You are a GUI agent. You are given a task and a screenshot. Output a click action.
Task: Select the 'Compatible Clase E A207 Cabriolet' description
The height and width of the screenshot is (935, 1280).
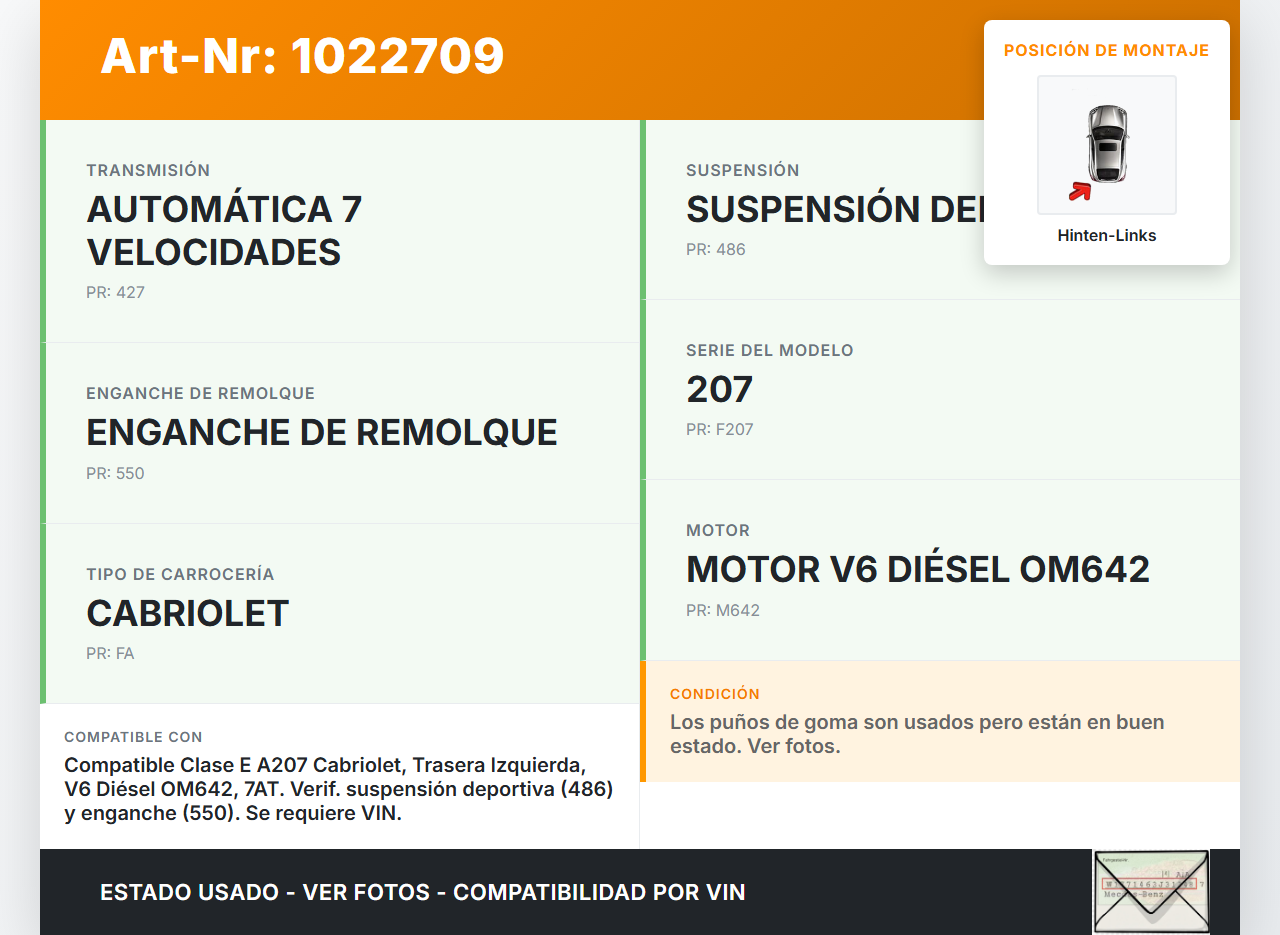(x=339, y=789)
